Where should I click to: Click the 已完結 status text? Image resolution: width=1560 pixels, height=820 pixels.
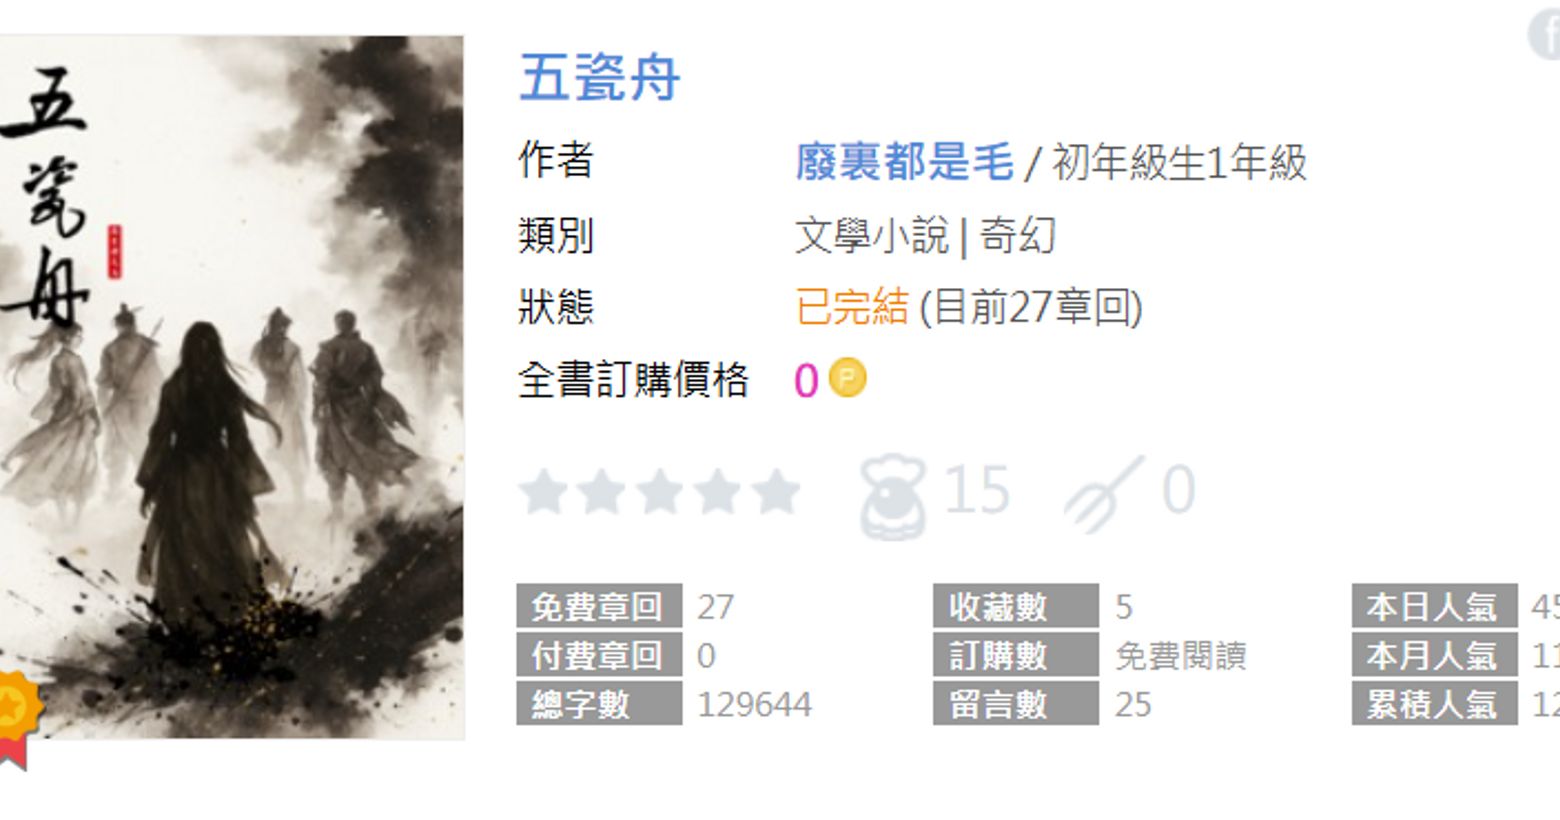pyautogui.click(x=852, y=307)
